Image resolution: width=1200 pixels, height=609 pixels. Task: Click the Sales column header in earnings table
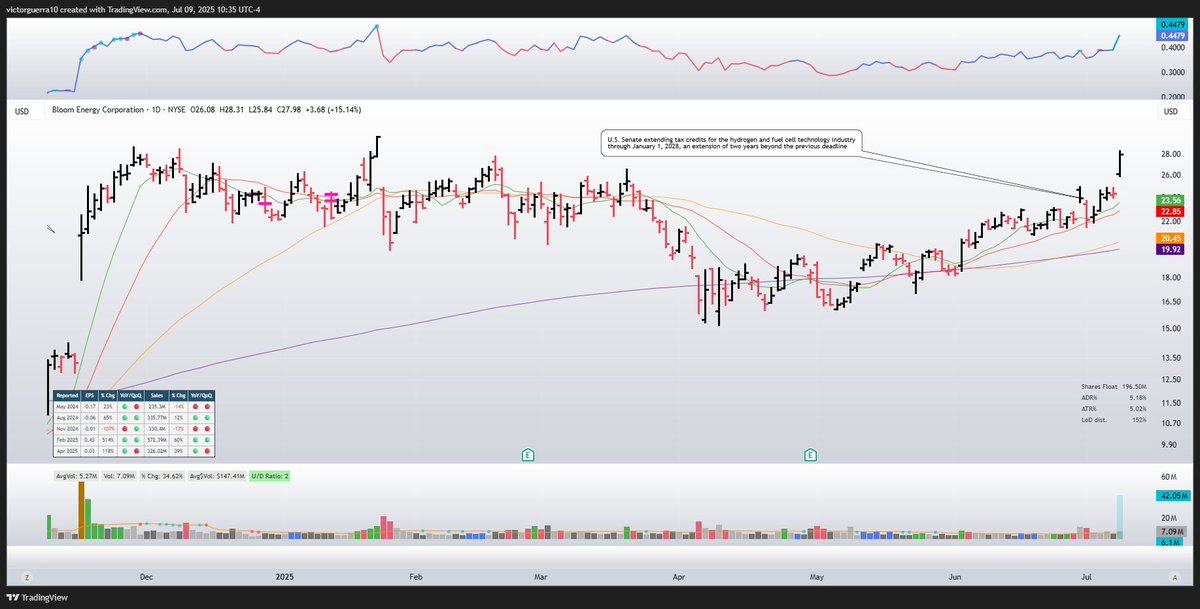click(158, 395)
